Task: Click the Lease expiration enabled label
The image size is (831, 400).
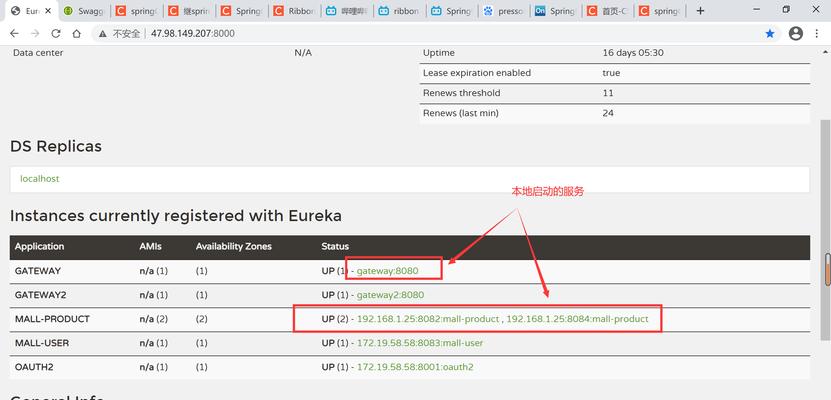Action: tap(476, 73)
